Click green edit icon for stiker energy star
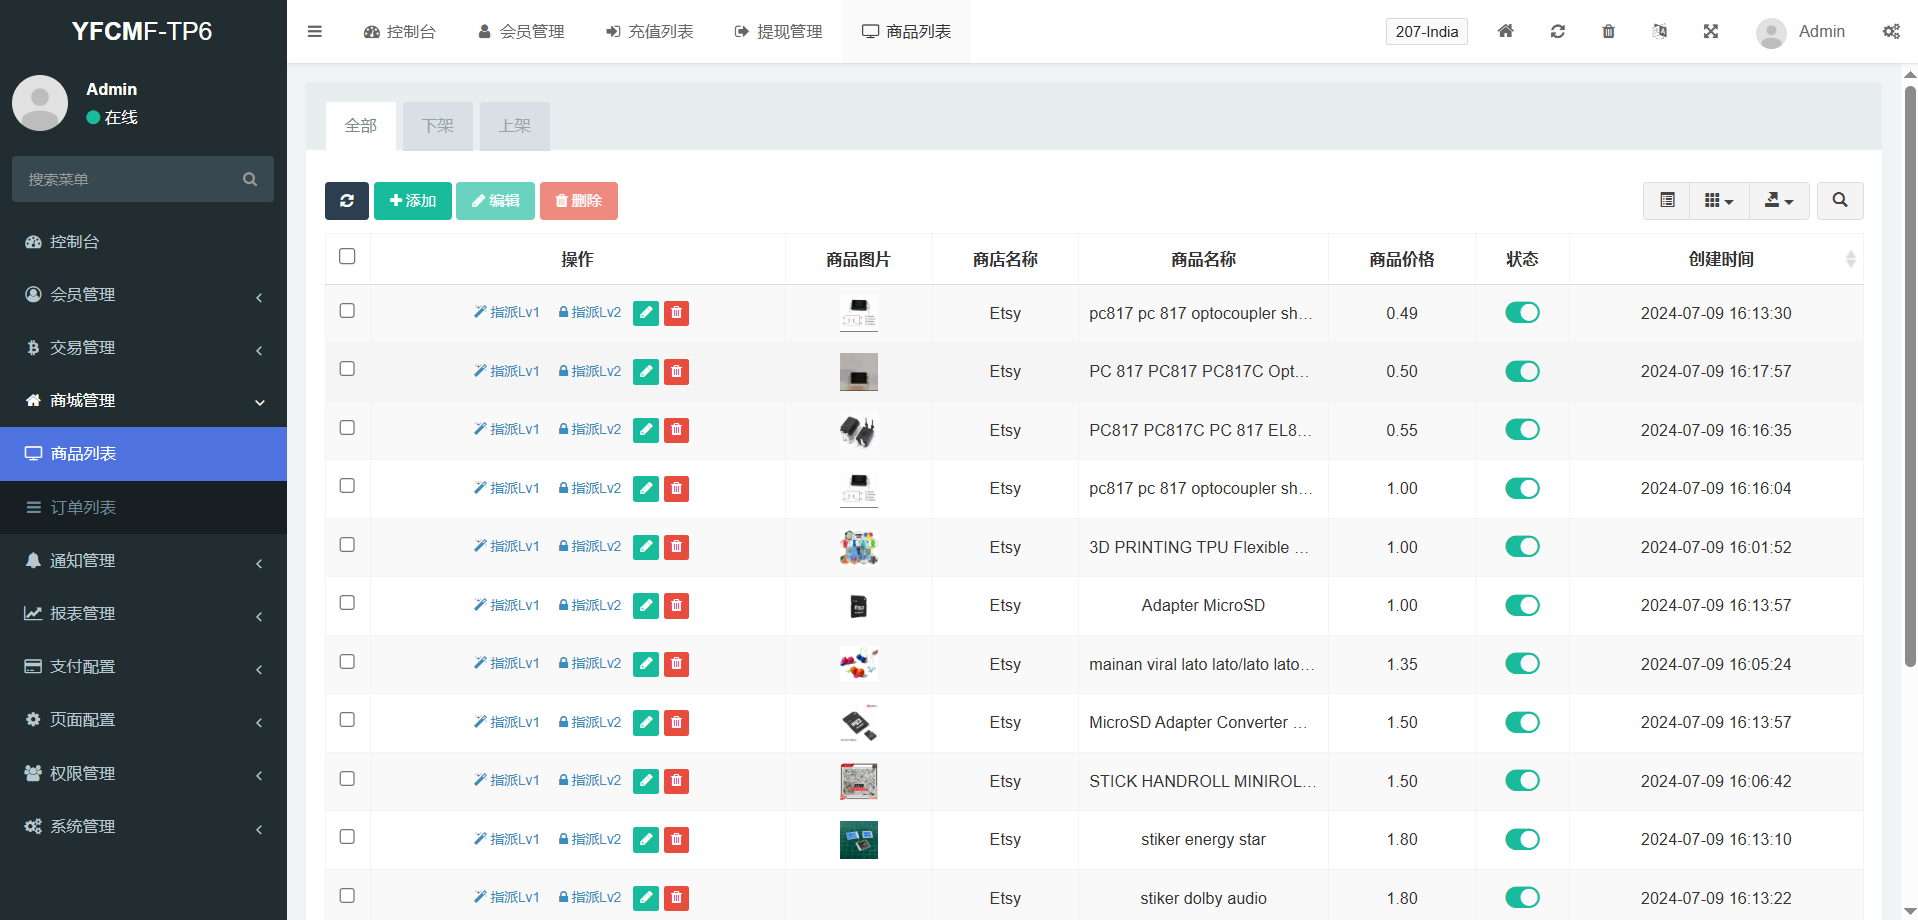Screen dimensions: 1918x920 coord(646,840)
